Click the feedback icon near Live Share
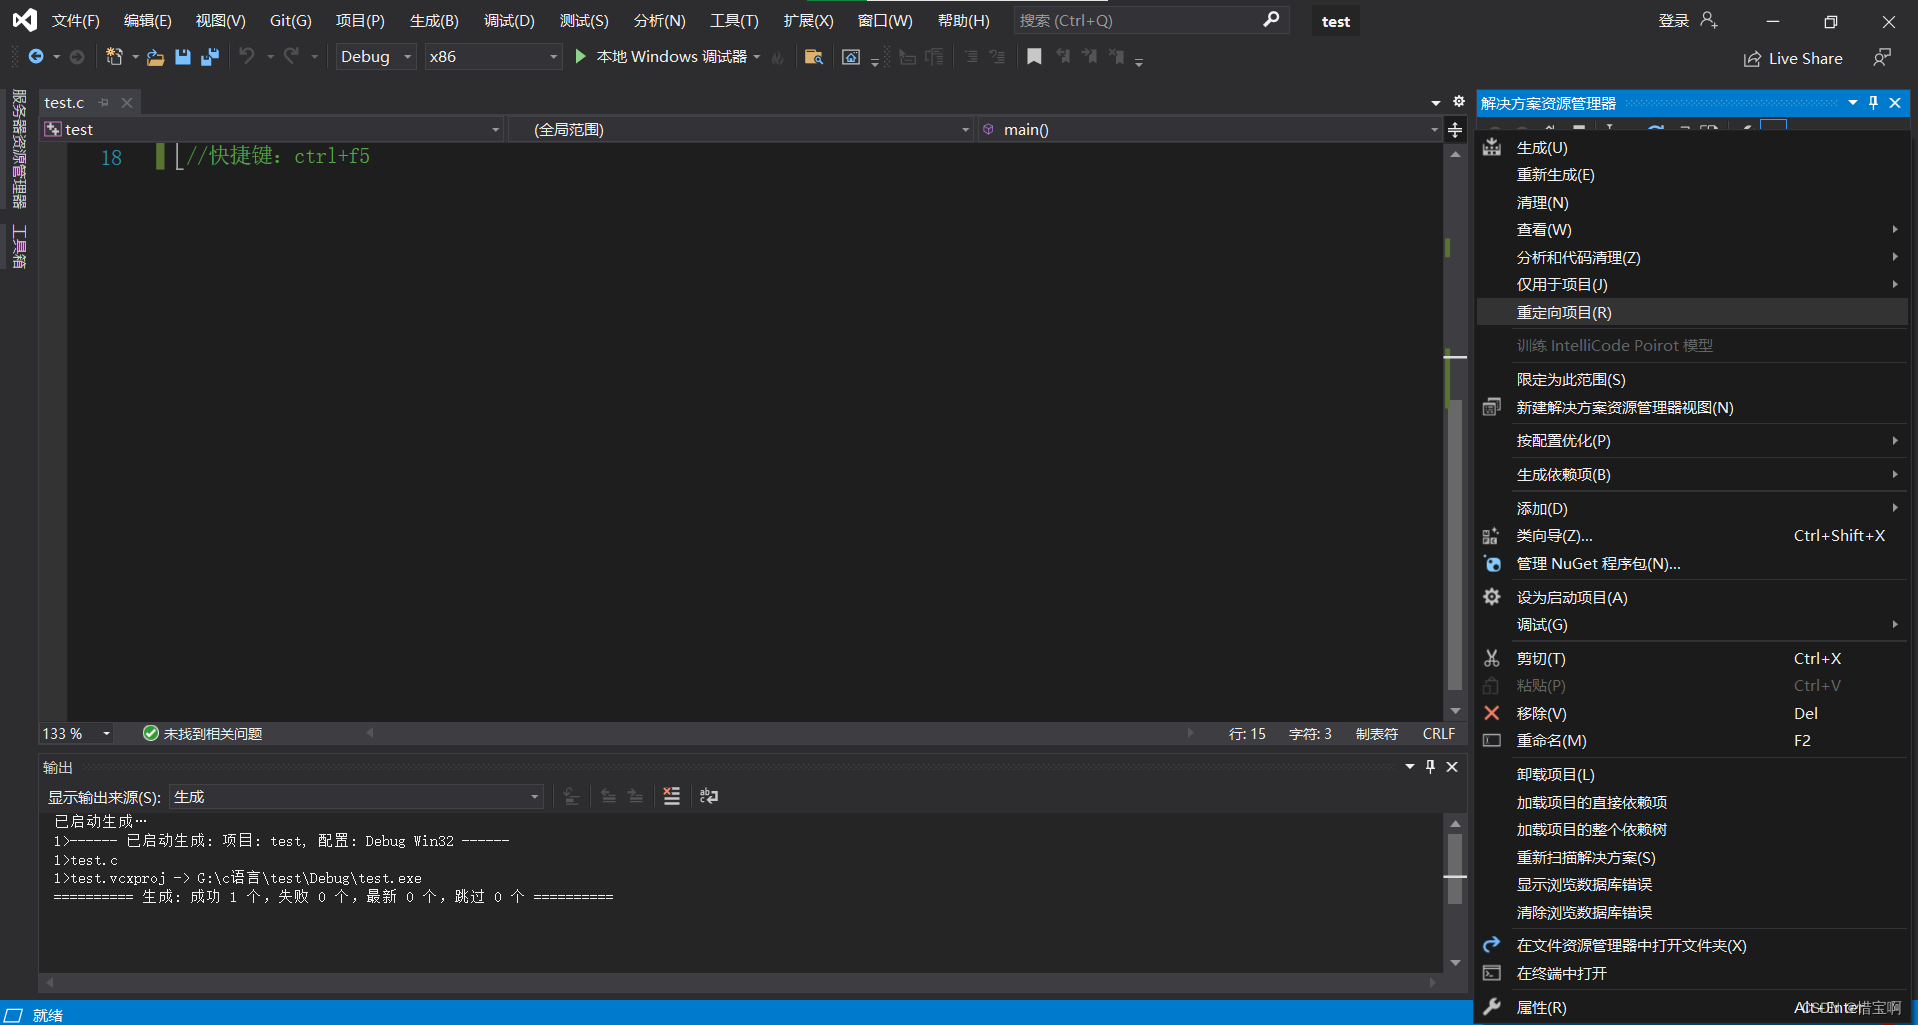 (x=1882, y=58)
